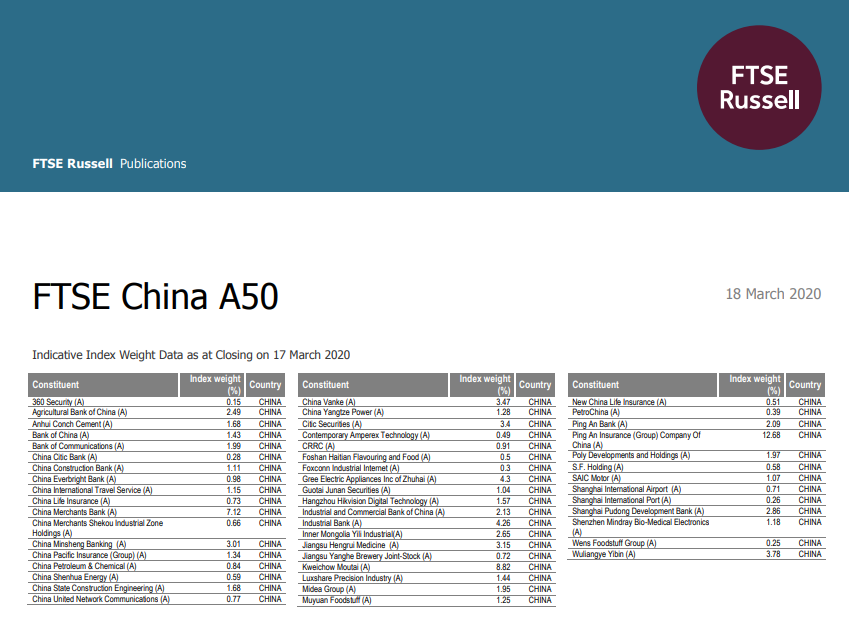Select 'China Yangtze Power (A)'
The image size is (849, 640).
pos(343,412)
